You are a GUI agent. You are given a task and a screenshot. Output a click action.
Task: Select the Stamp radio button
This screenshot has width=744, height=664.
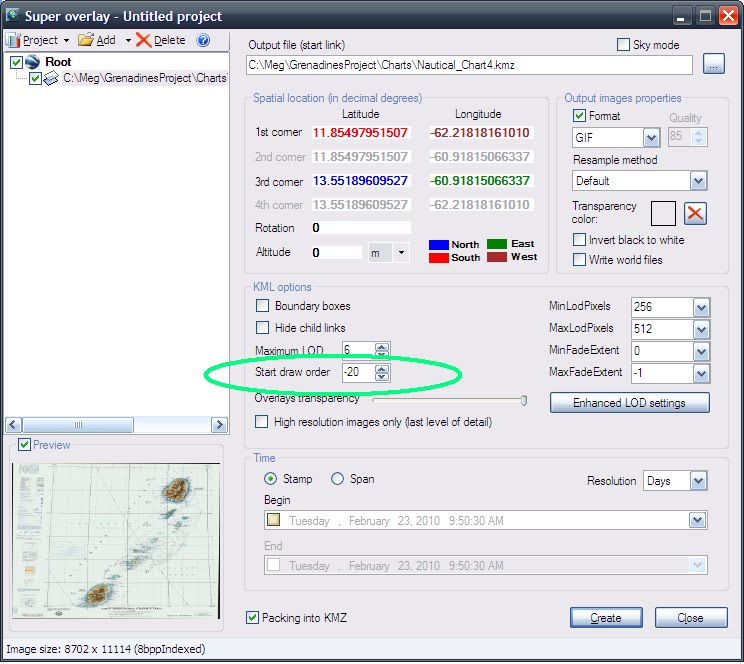[x=270, y=479]
